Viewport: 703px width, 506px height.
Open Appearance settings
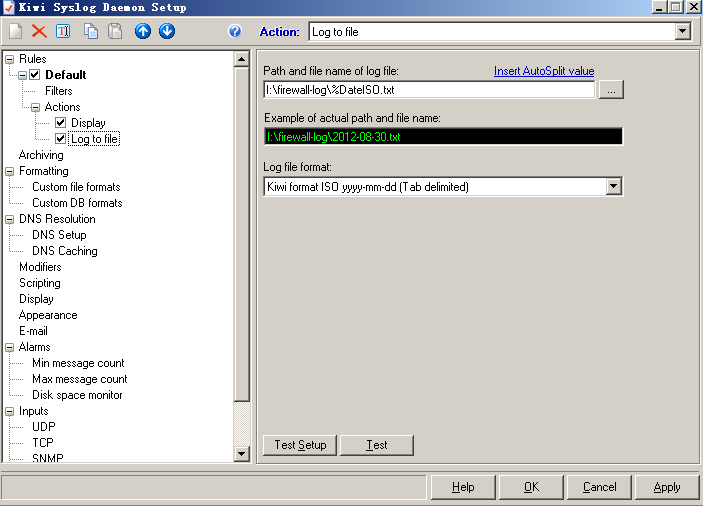48,315
